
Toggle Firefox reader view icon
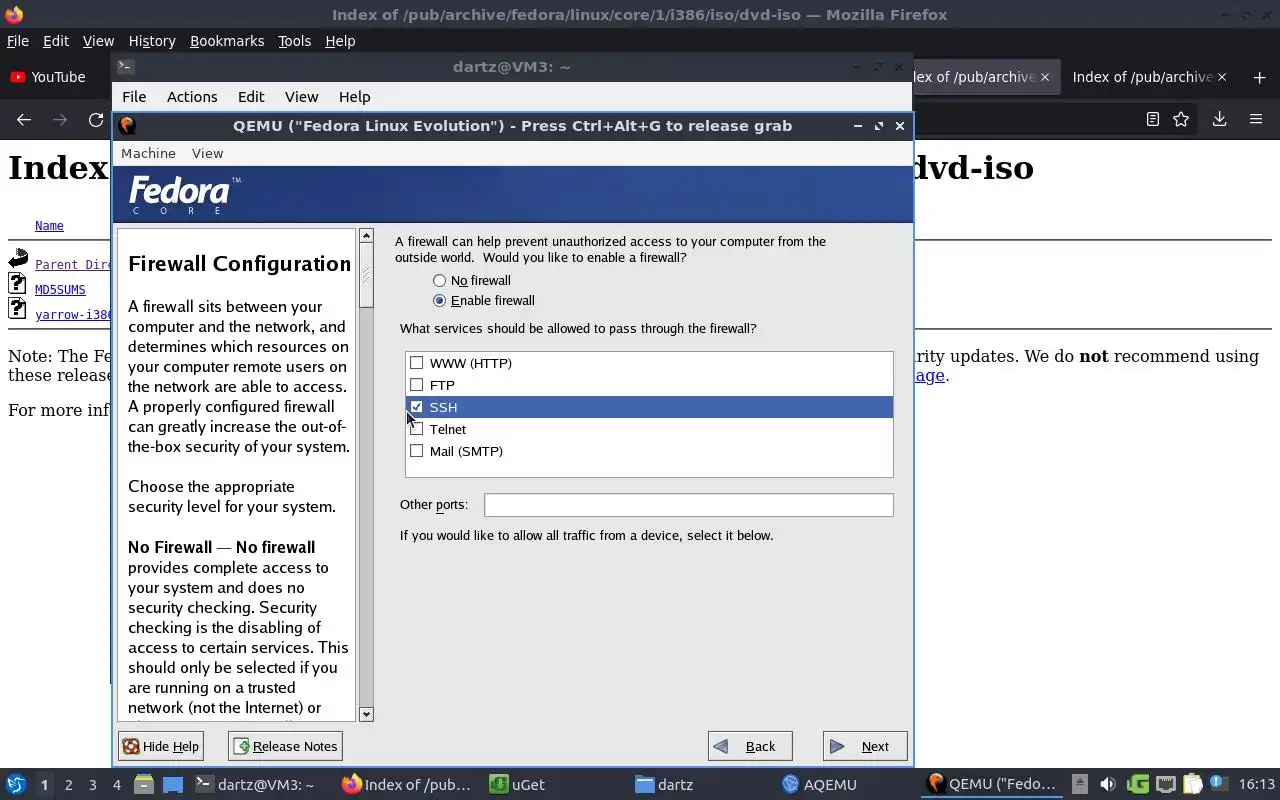coord(1152,119)
